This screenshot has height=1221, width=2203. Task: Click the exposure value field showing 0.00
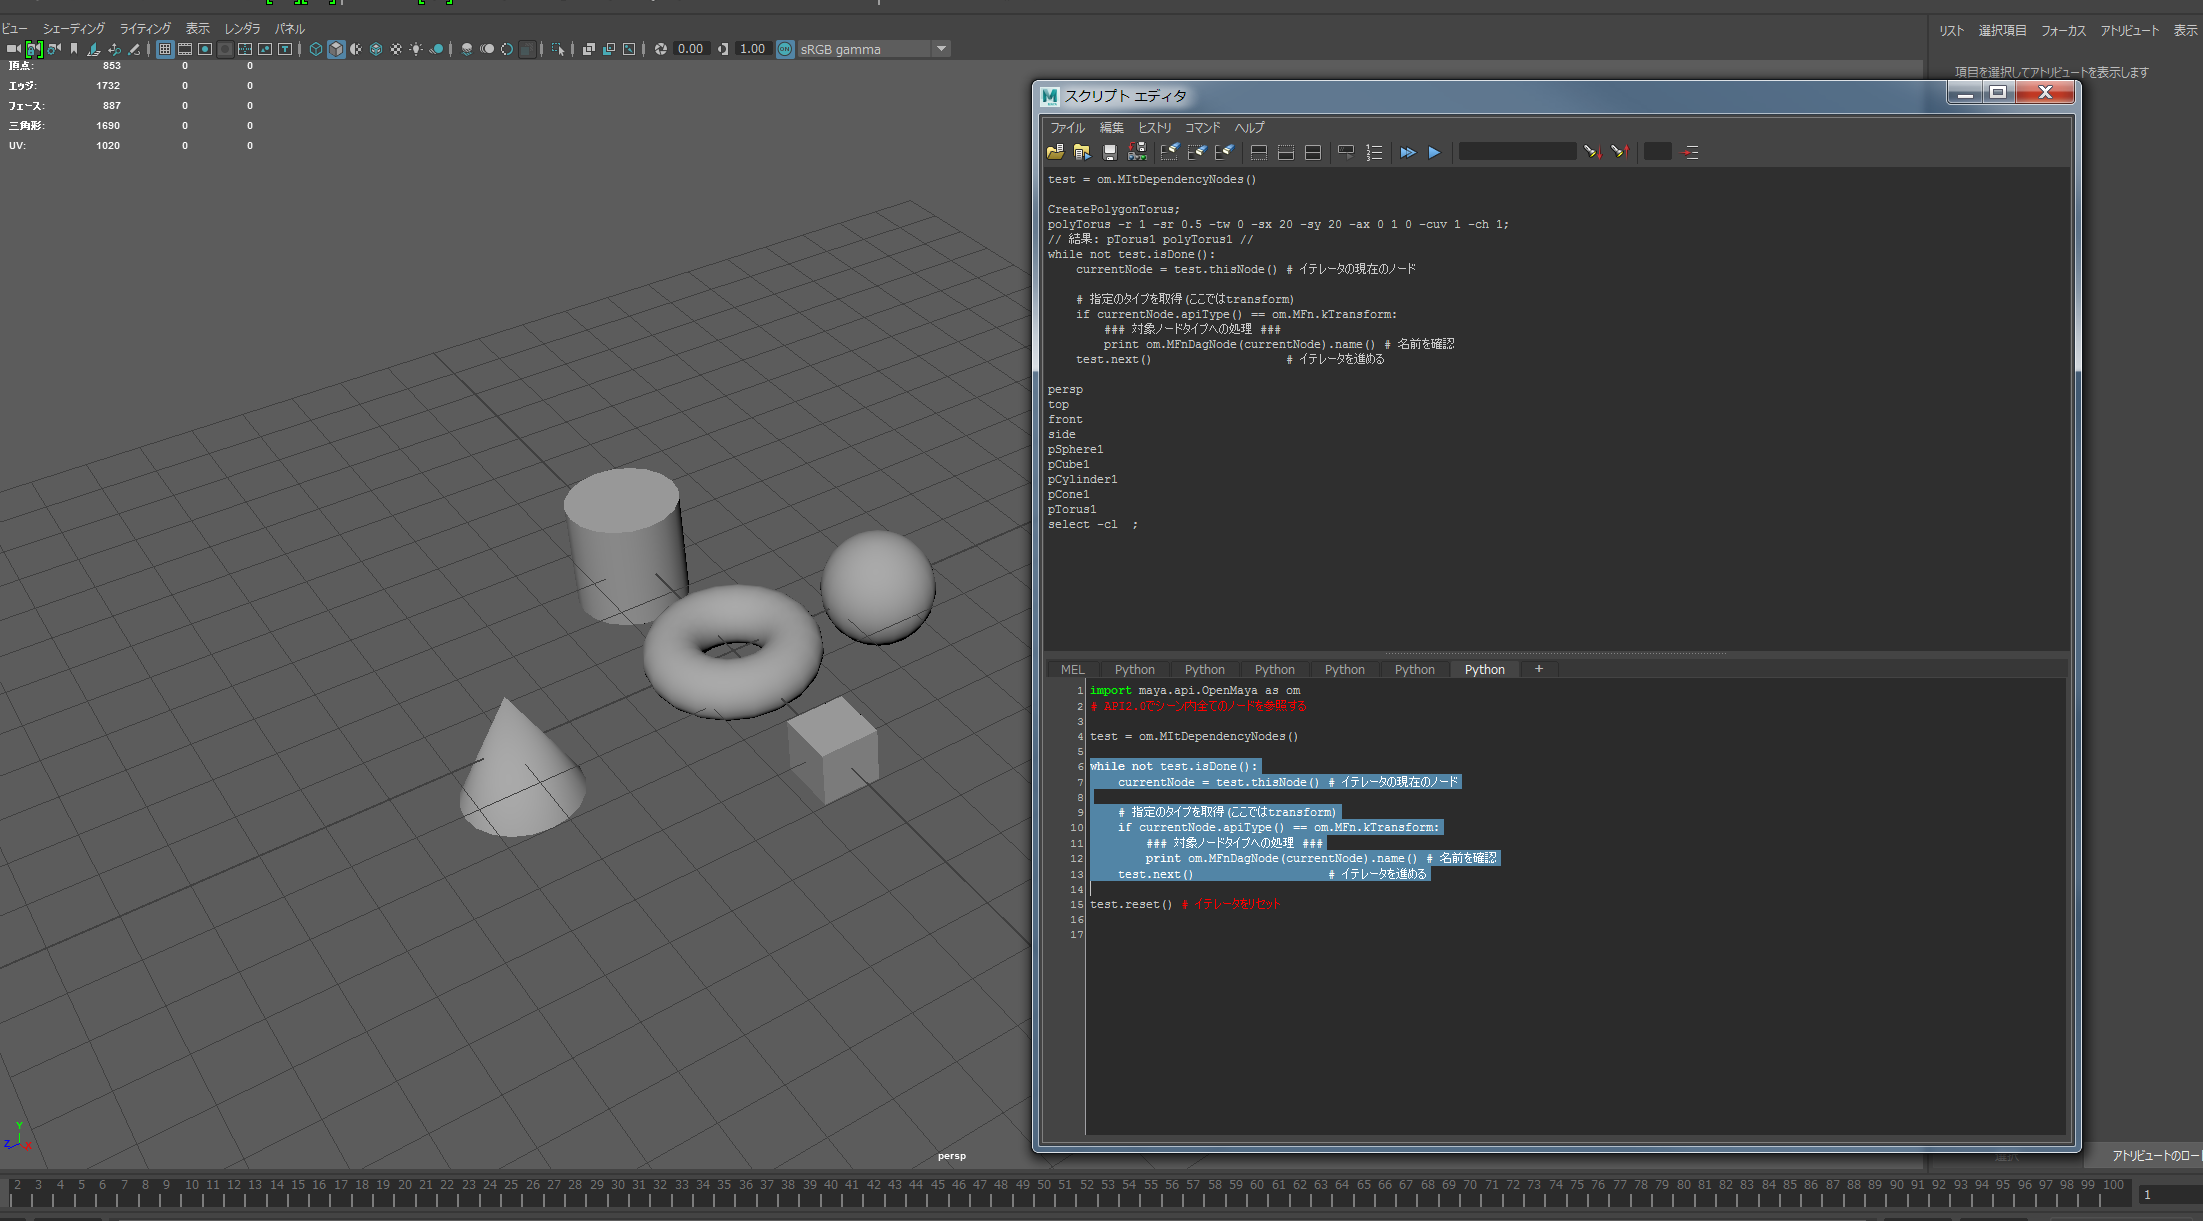coord(688,48)
